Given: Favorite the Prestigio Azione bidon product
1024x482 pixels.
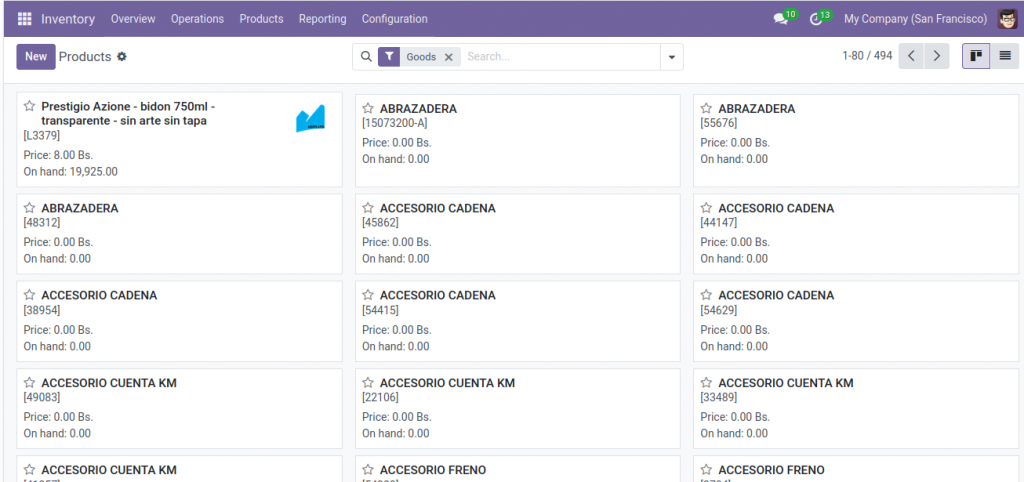Looking at the screenshot, I should [30, 106].
